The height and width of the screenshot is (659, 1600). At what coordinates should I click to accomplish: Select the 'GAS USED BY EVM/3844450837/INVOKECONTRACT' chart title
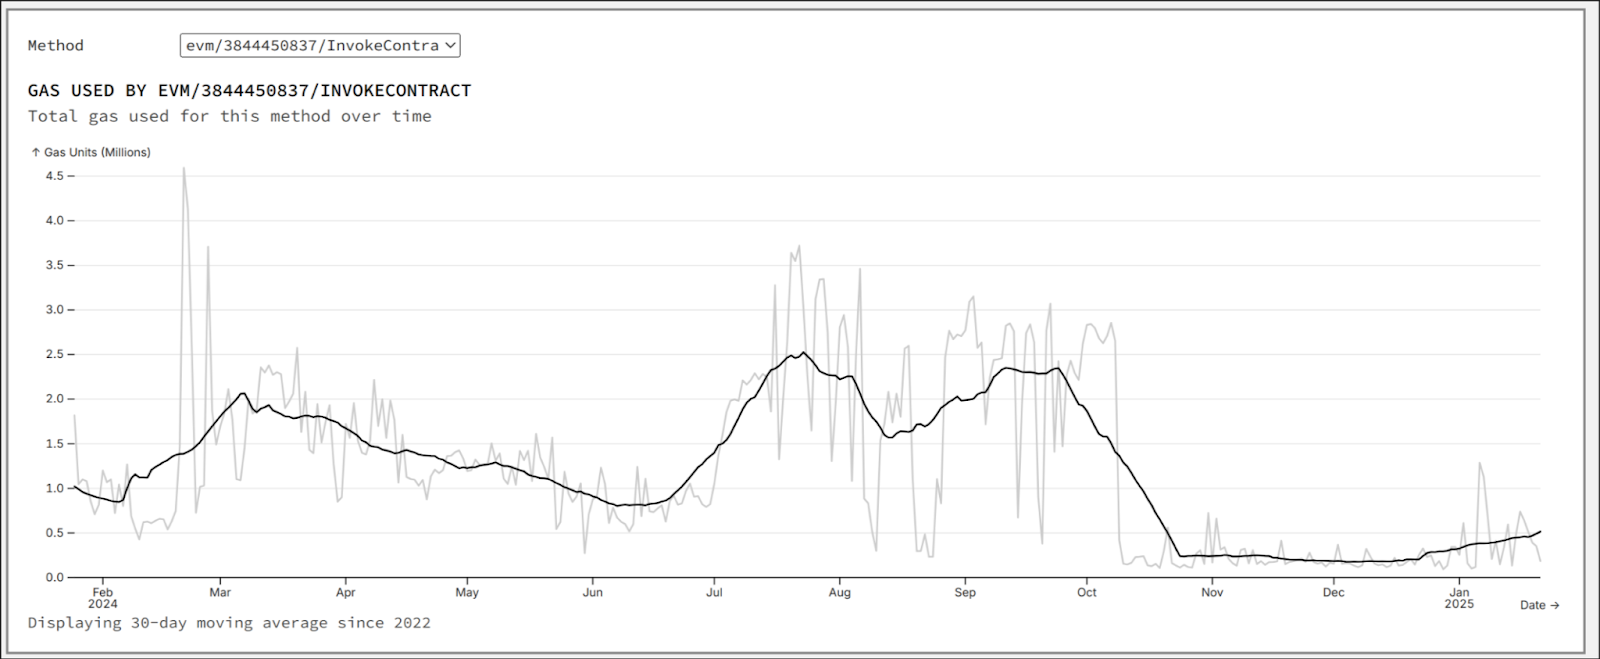pyautogui.click(x=249, y=90)
